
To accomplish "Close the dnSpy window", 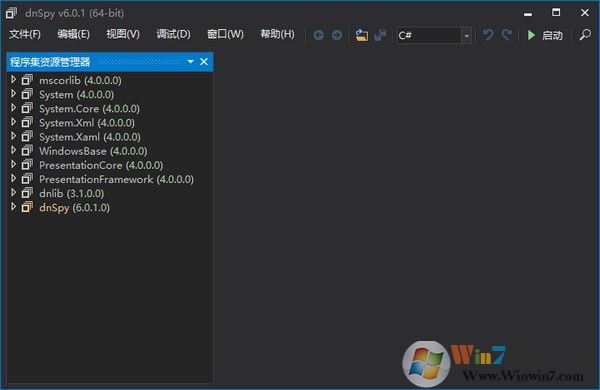I will coord(585,13).
